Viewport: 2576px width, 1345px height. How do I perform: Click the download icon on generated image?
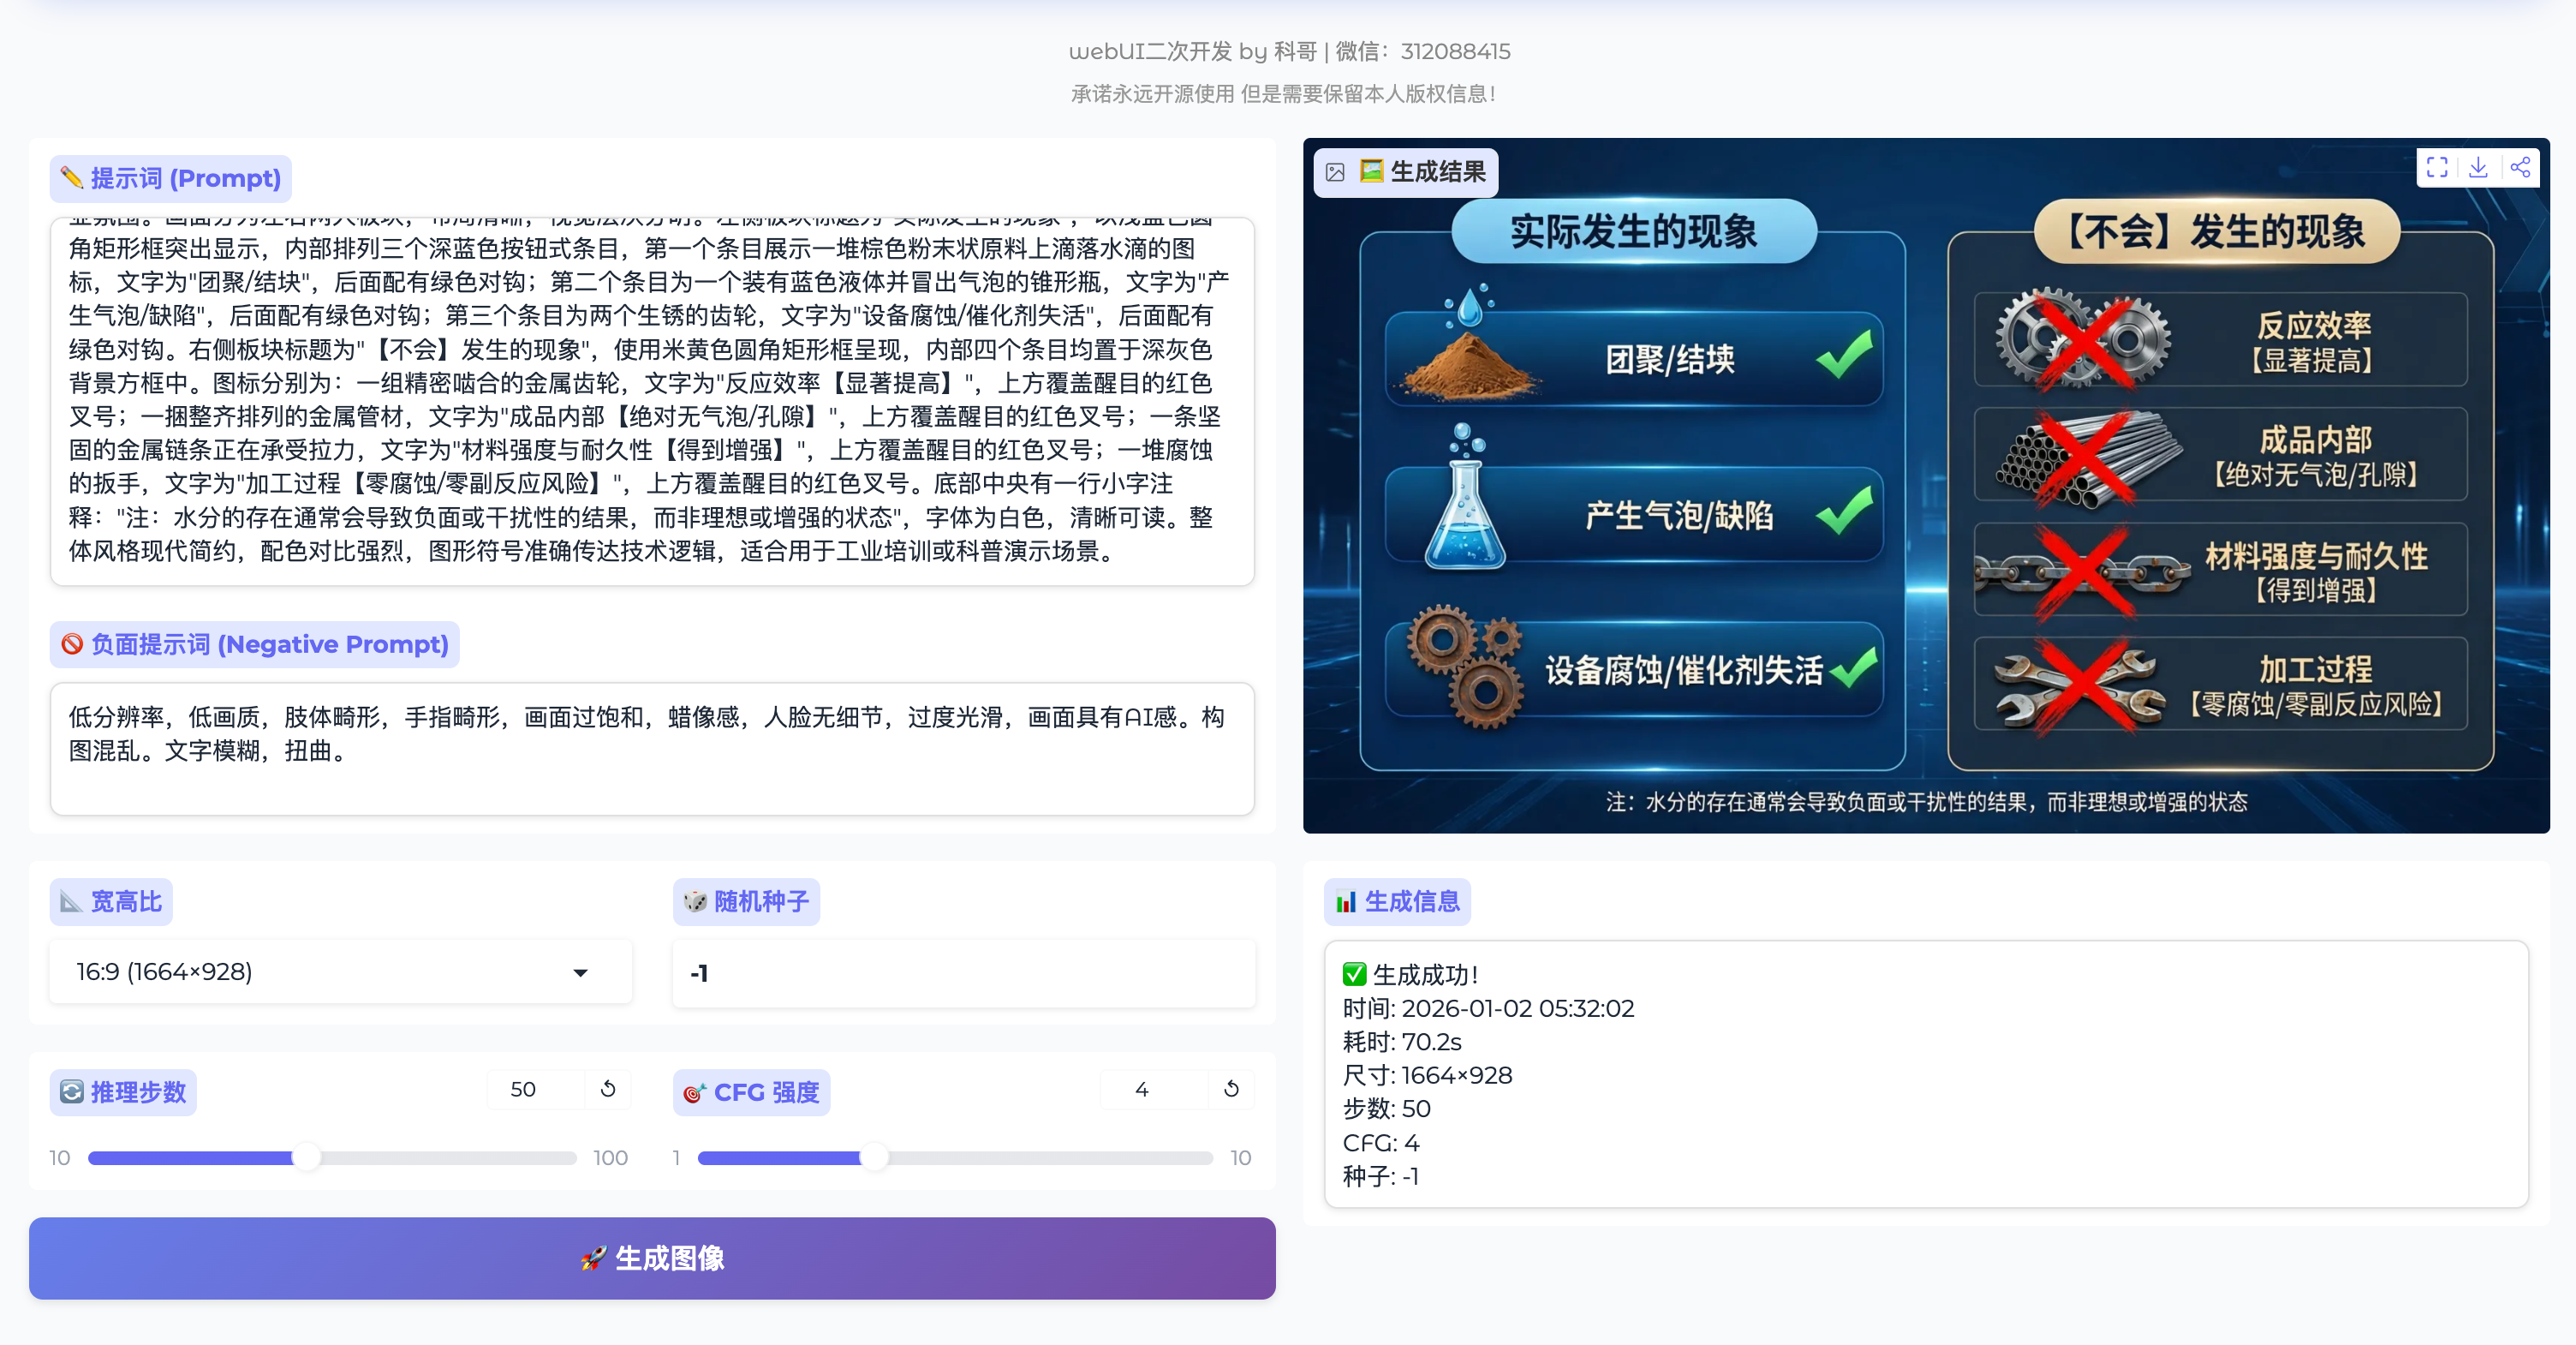(x=2478, y=167)
